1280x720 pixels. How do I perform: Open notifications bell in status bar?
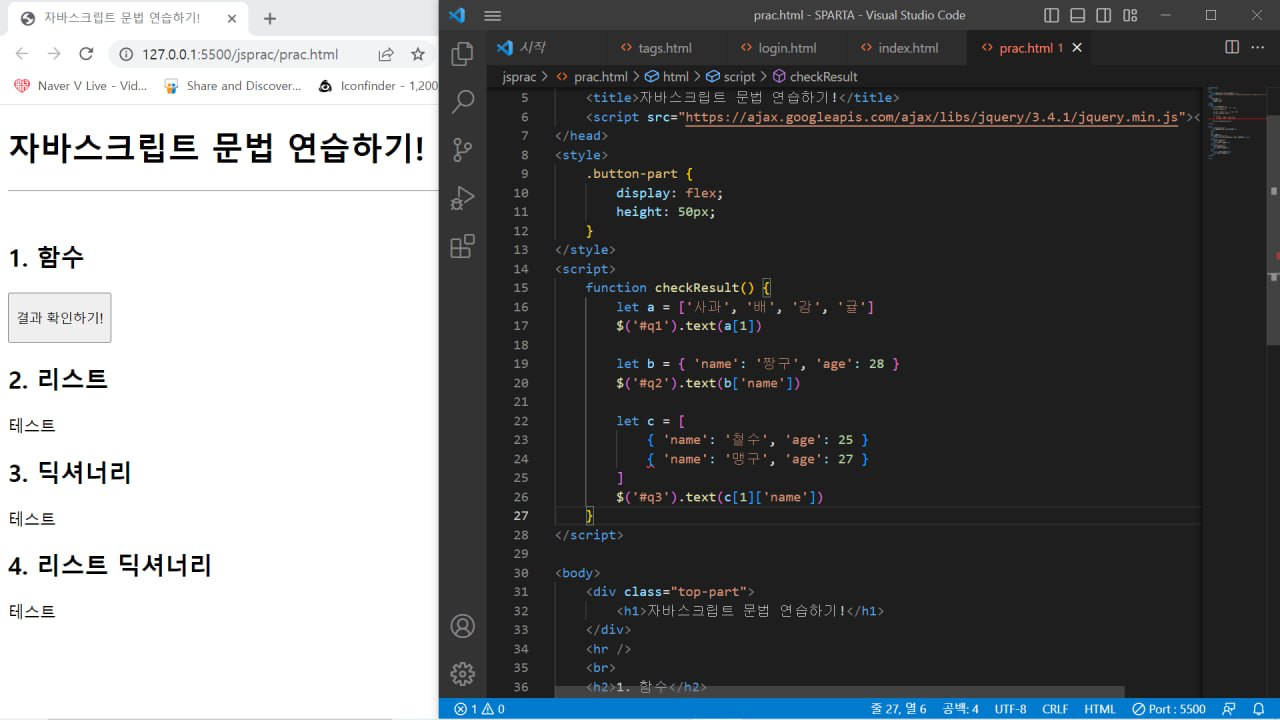click(1258, 709)
